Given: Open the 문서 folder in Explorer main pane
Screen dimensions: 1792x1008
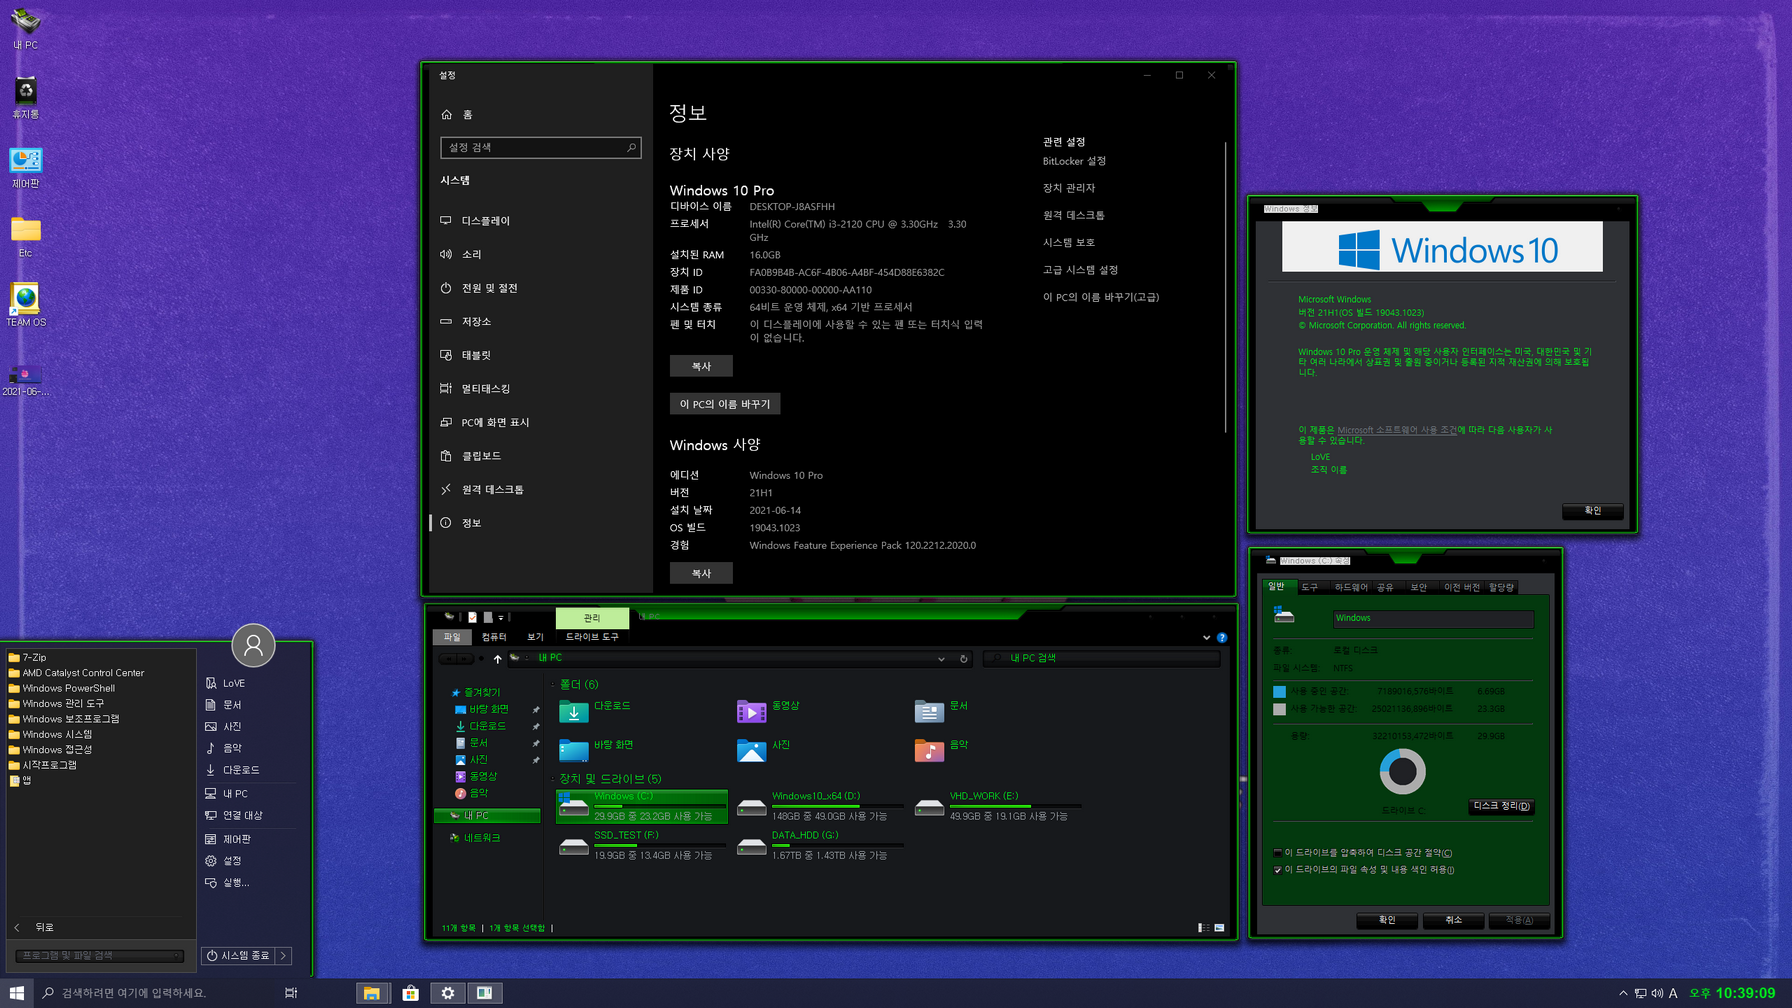Looking at the screenshot, I should [942, 710].
